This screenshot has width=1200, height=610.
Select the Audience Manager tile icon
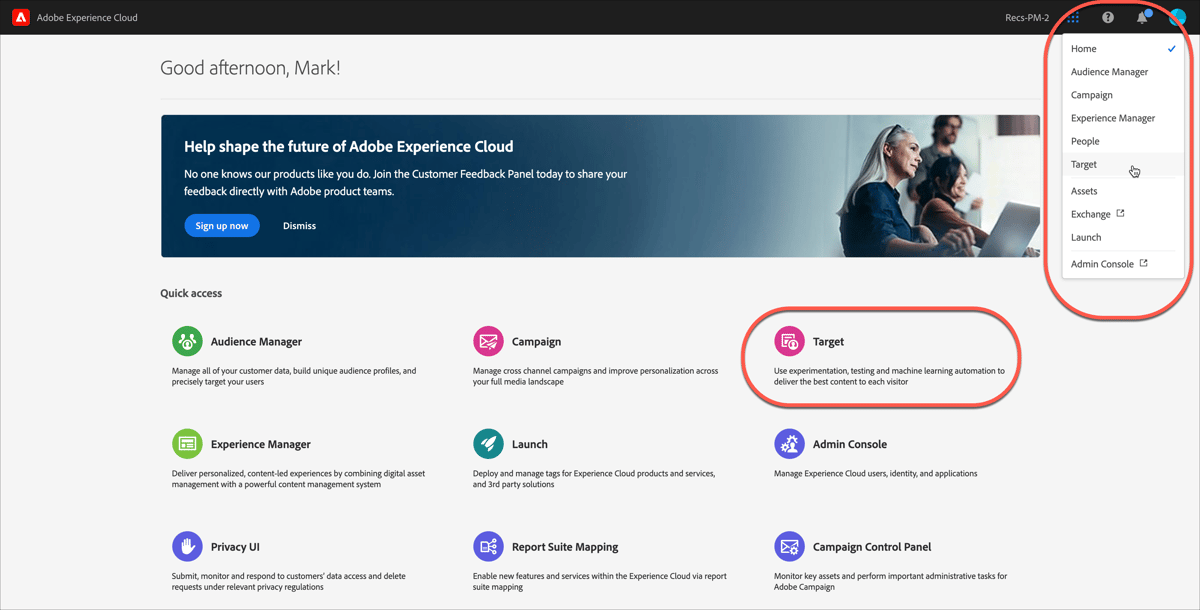click(187, 341)
